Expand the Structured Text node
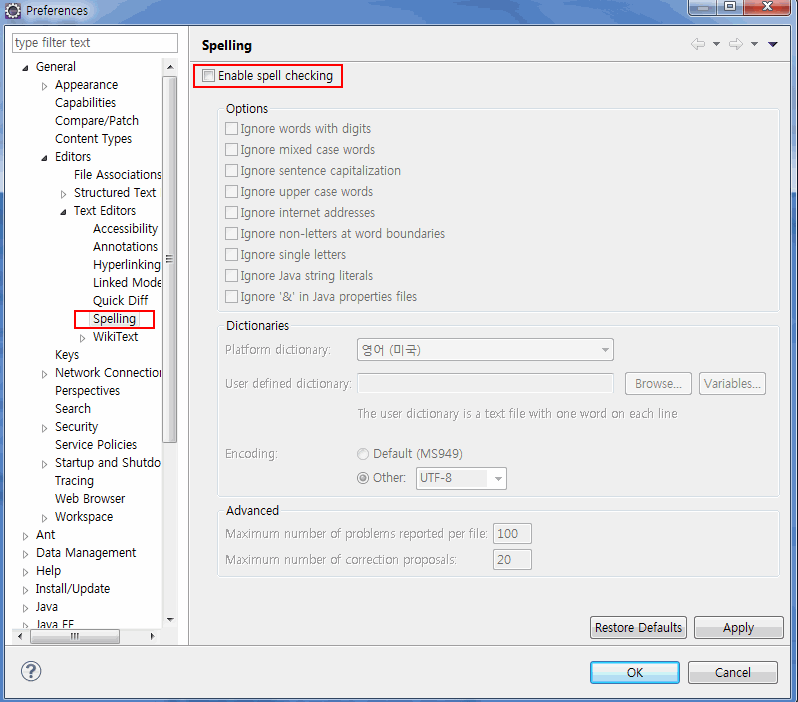 point(63,194)
